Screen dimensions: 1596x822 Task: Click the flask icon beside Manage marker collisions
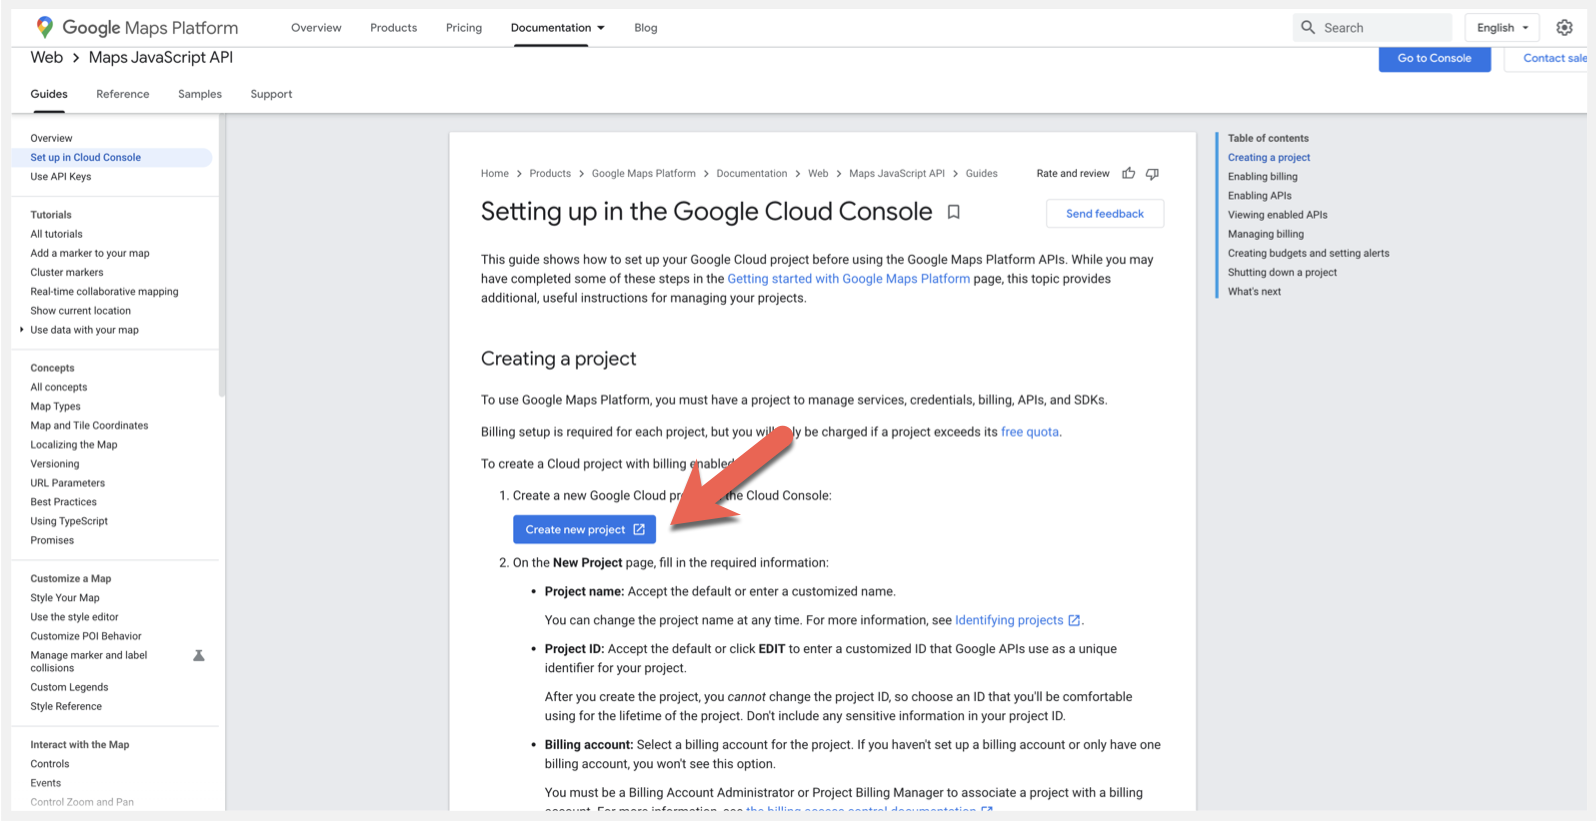pyautogui.click(x=198, y=656)
